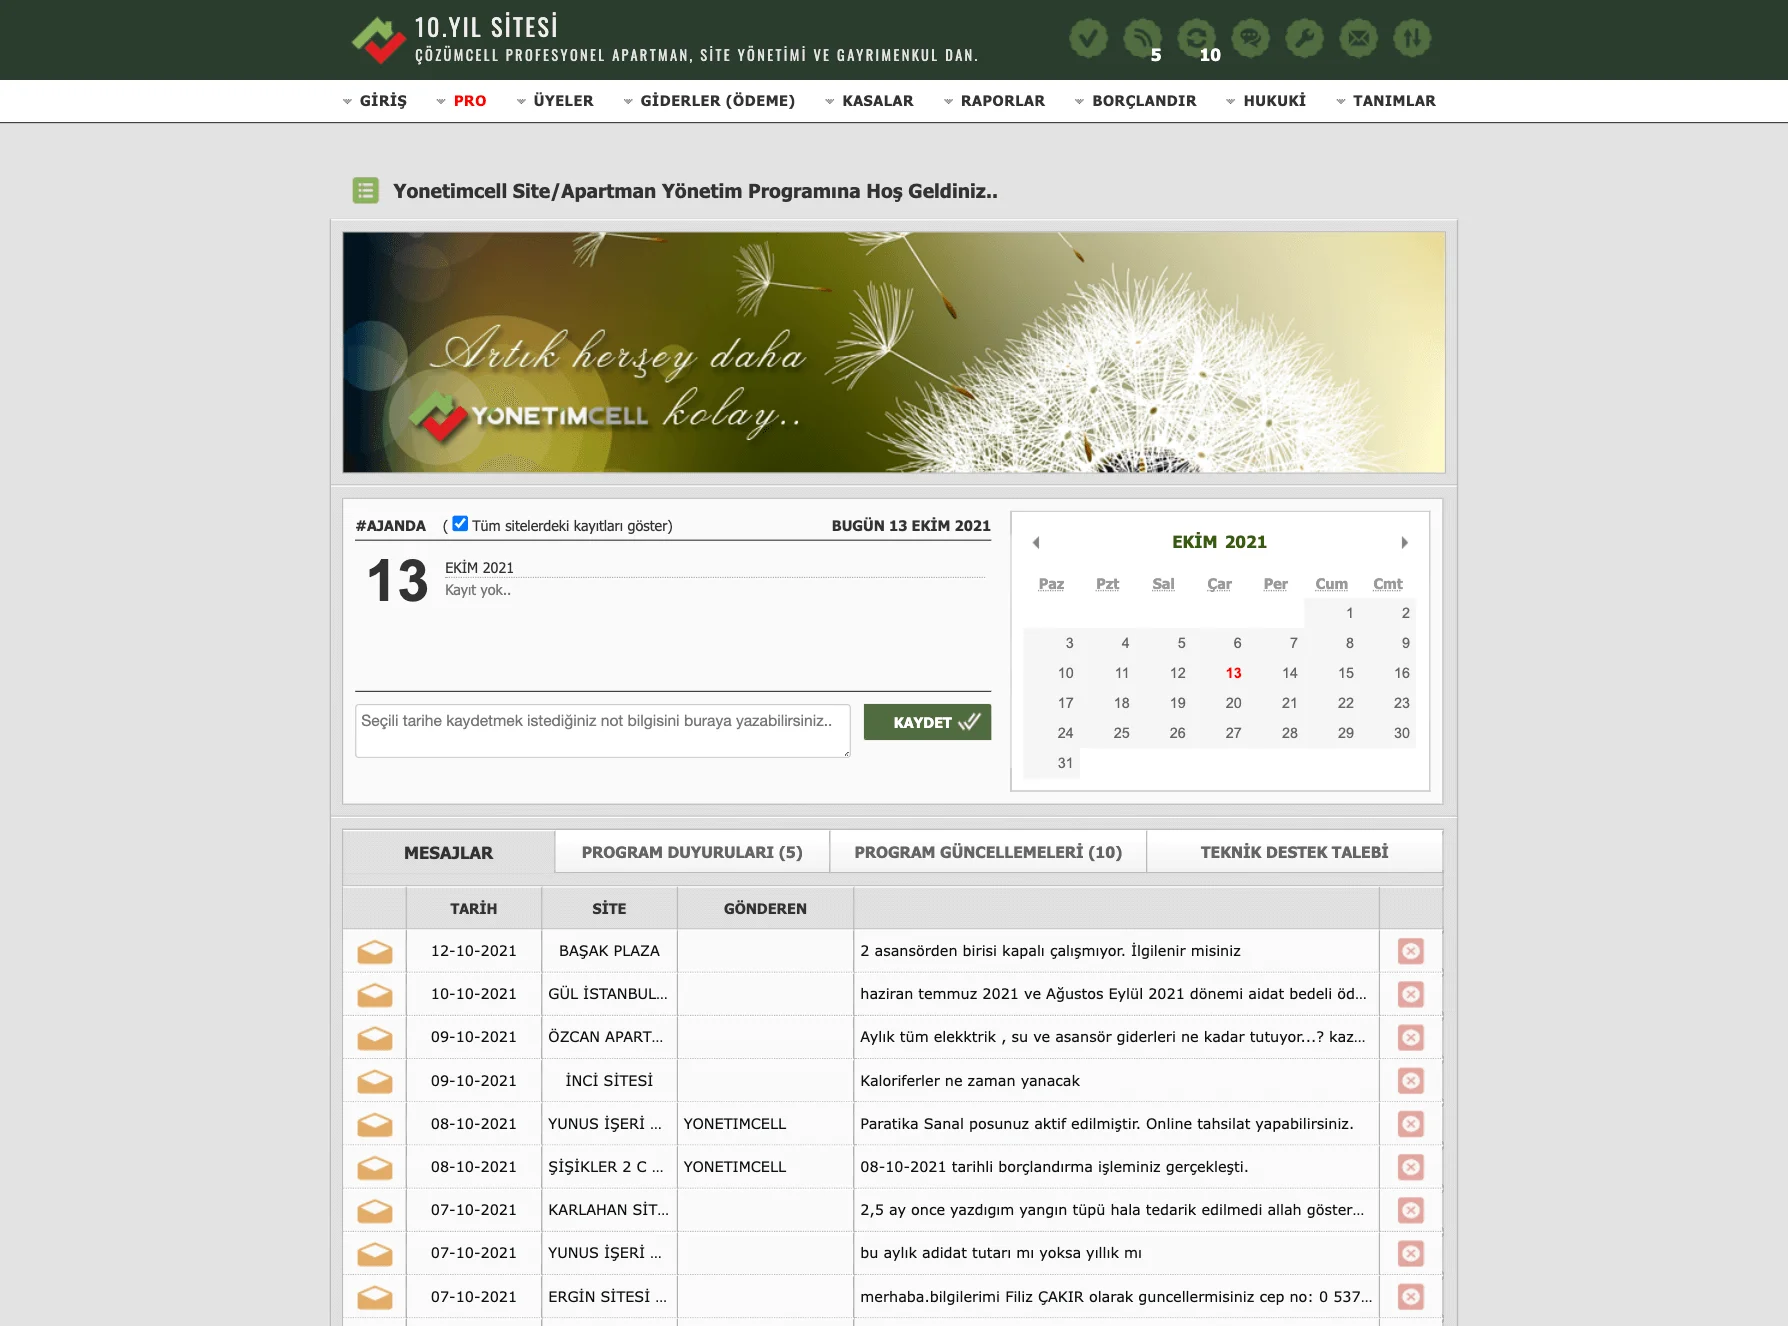Open envelope icon for ÖZCAN APART message

[375, 1037]
